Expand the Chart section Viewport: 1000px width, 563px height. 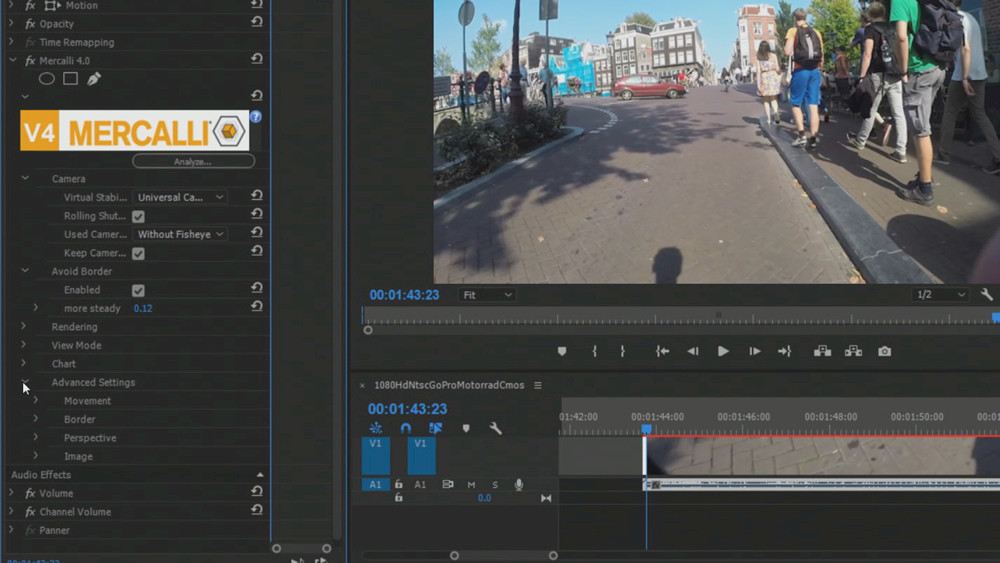(x=24, y=363)
